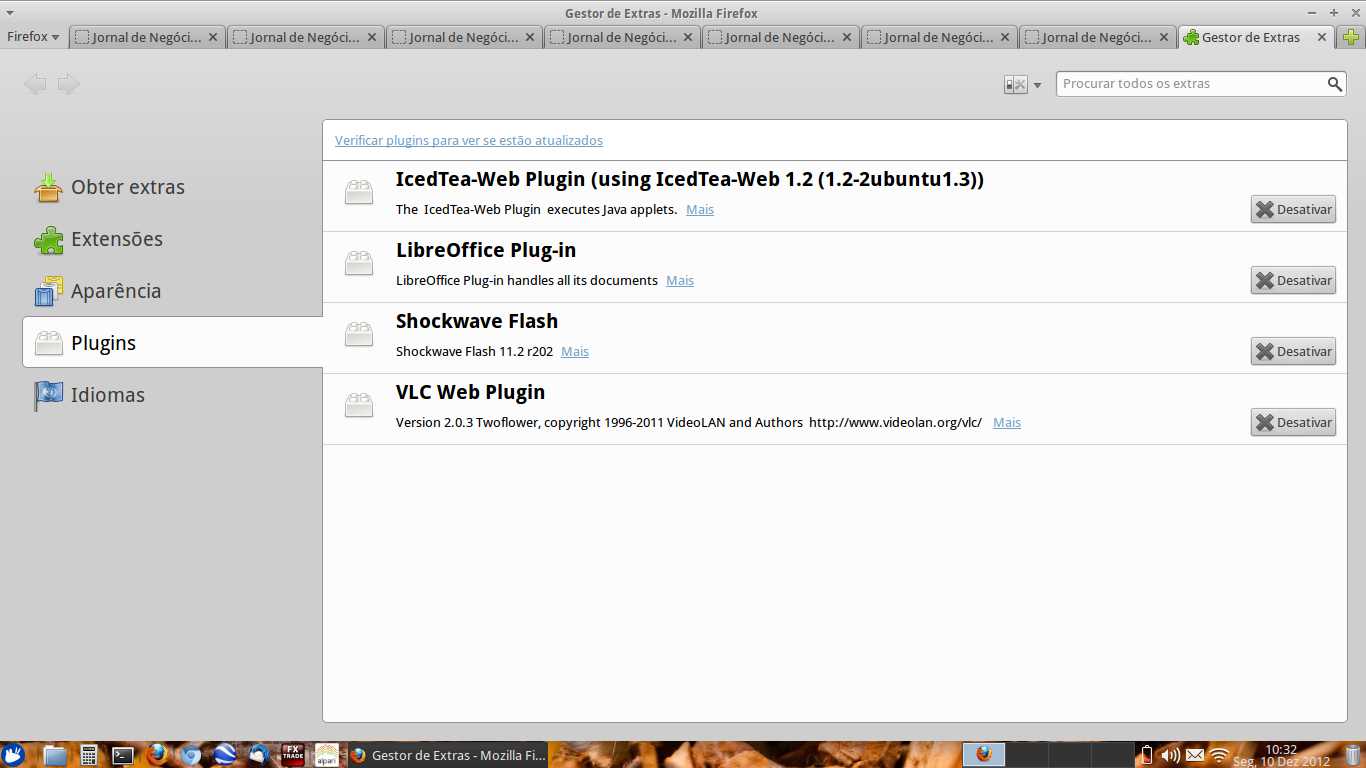Go forward with the right arrow
Screen dimensions: 1366x768
tap(68, 84)
